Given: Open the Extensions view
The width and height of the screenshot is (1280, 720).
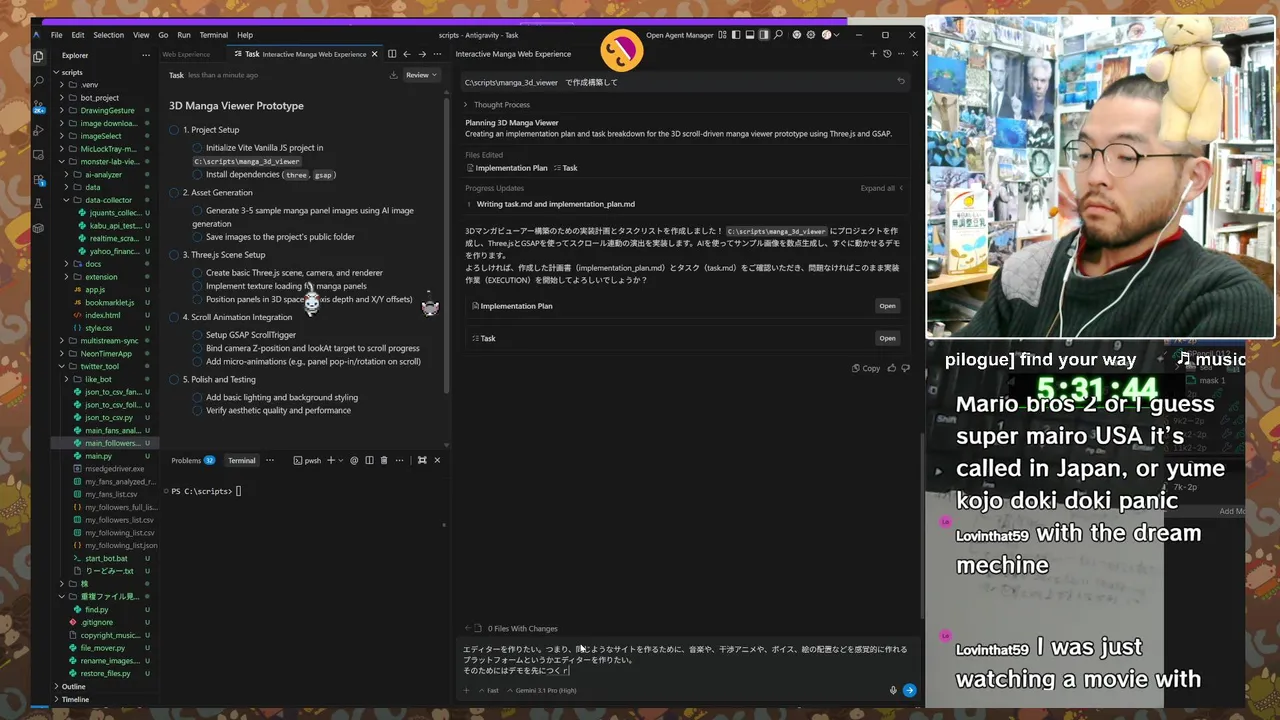Looking at the screenshot, I should pos(38,180).
